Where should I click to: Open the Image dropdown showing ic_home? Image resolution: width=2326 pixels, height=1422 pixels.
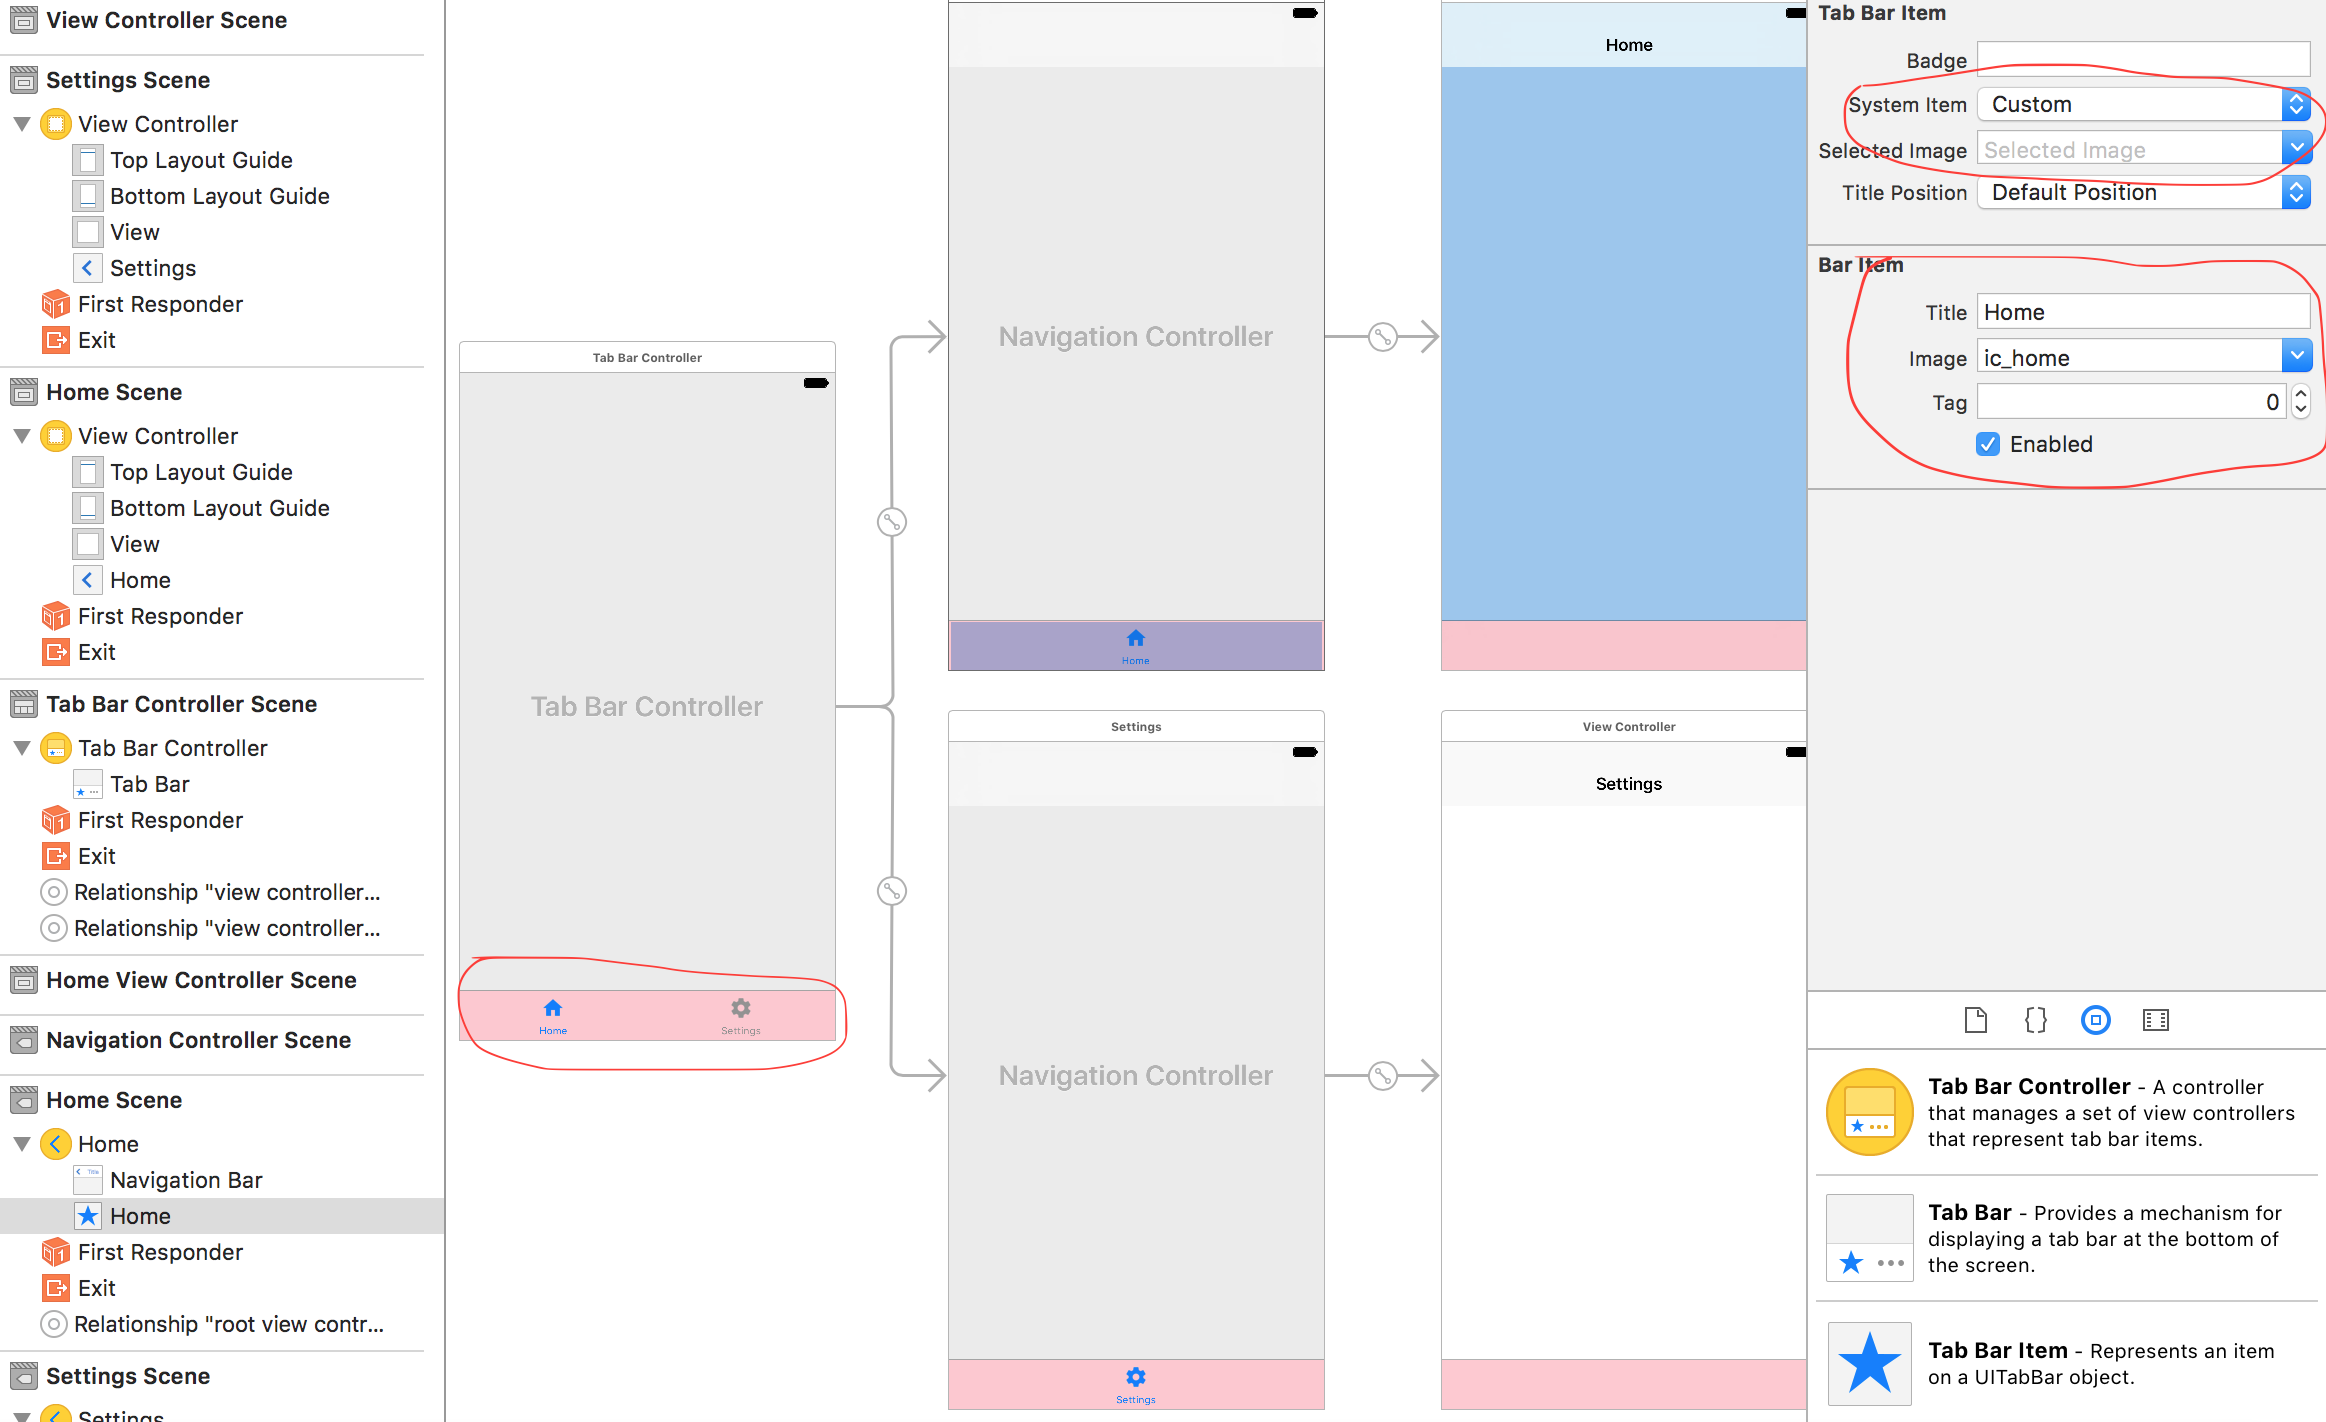click(x=2298, y=357)
